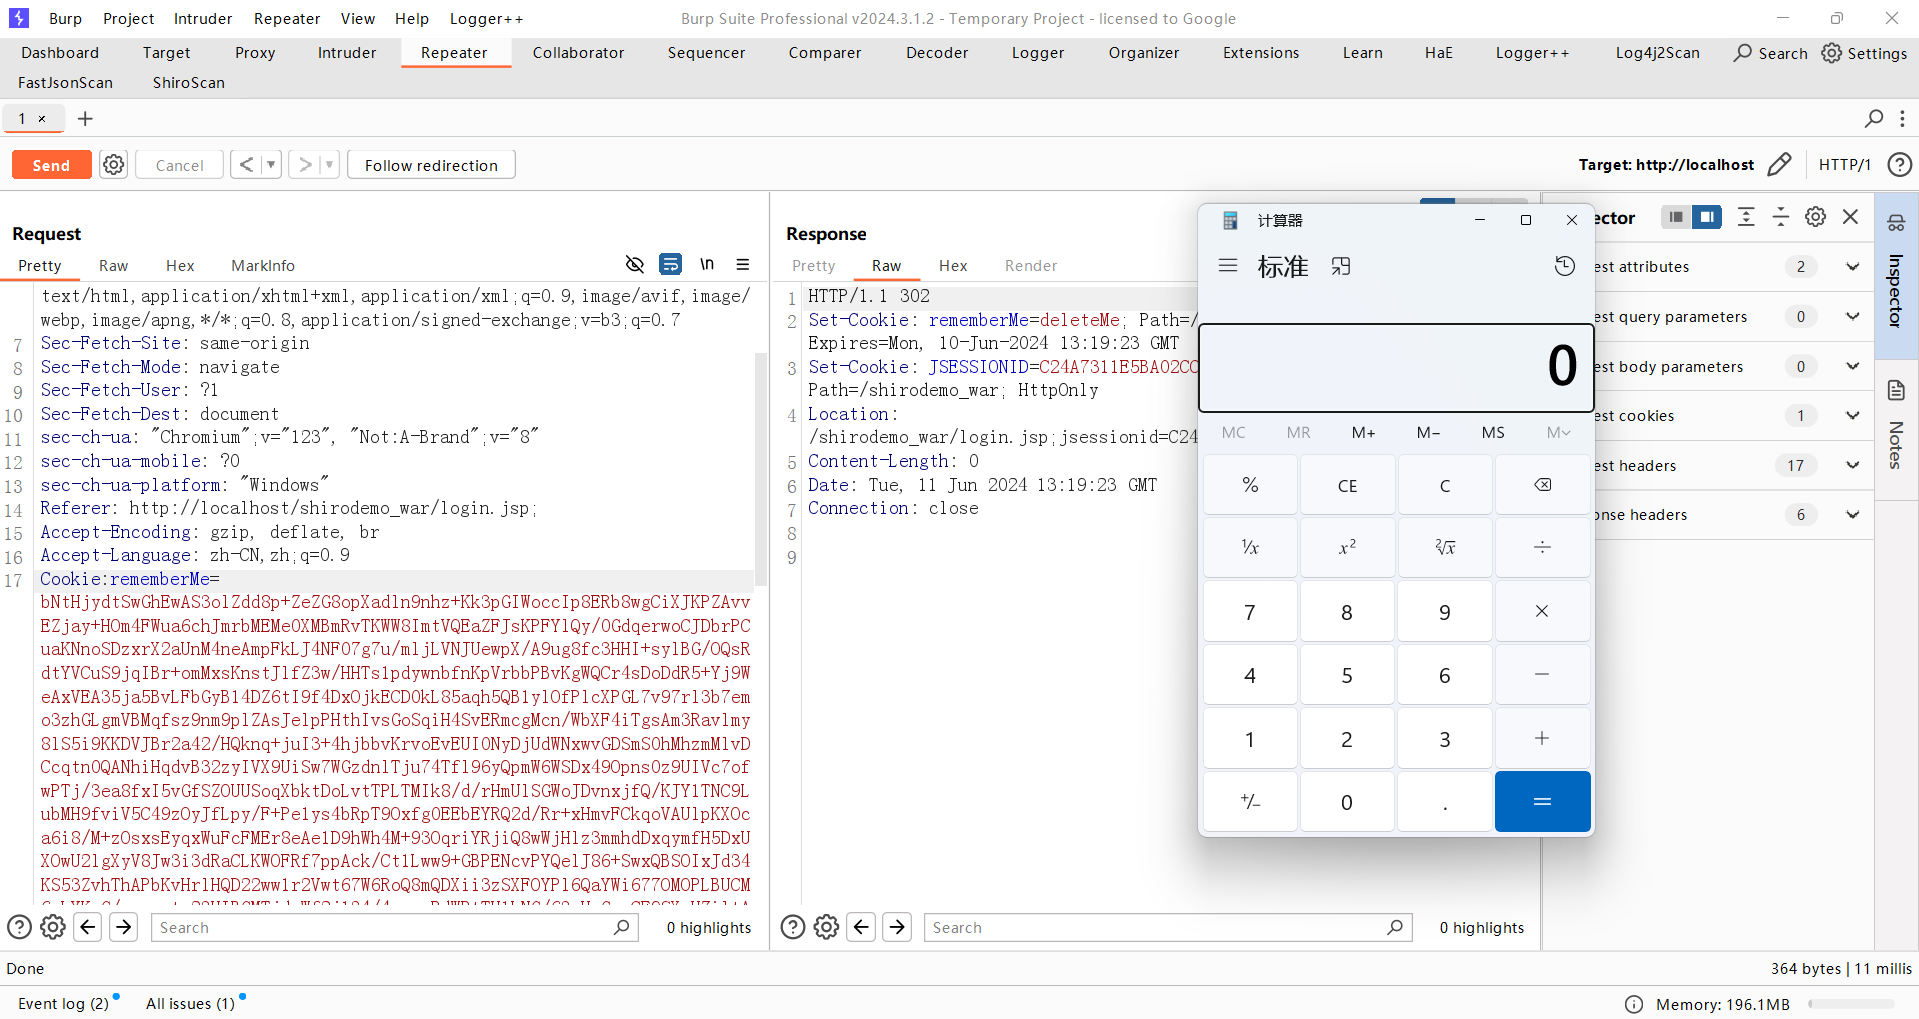1919x1019 pixels.
Task: Open the ShiroScan extension tab
Action: point(188,83)
